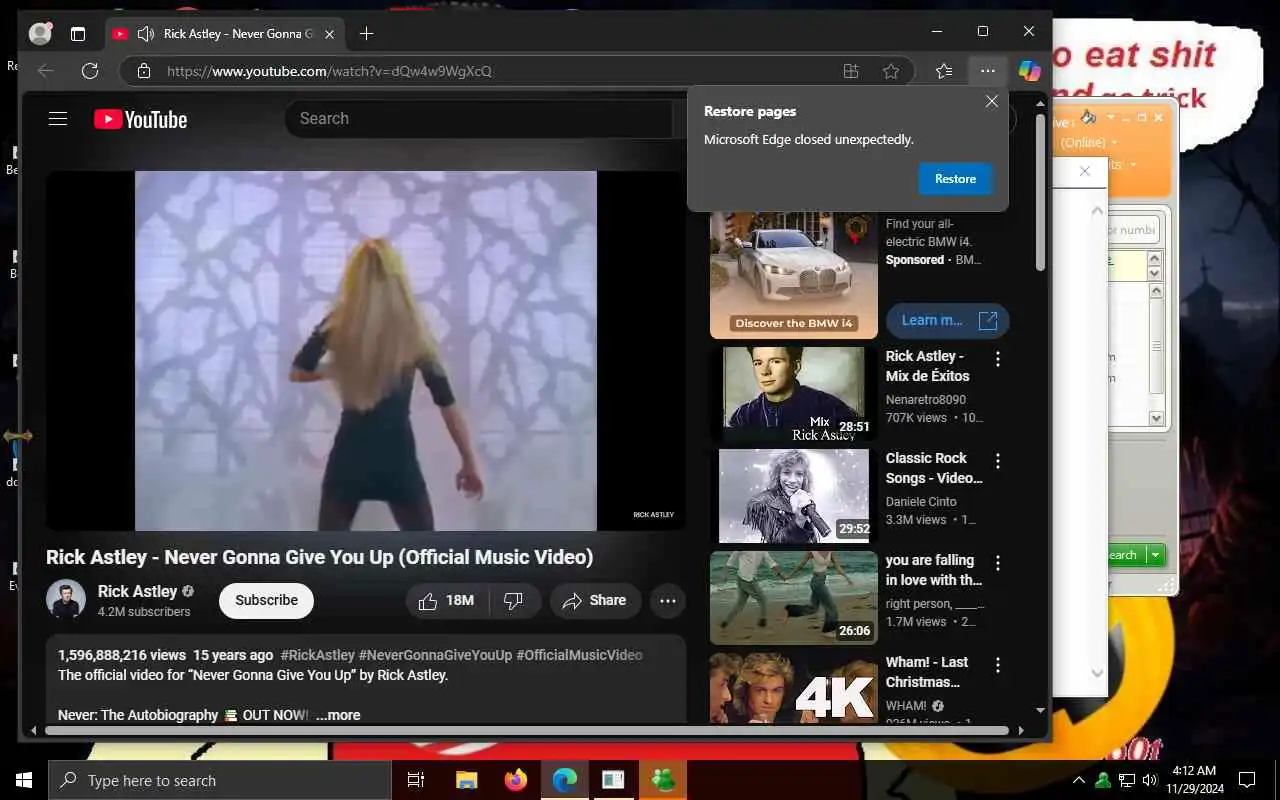The width and height of the screenshot is (1280, 800).
Task: Click the page horizontal scrollbar
Action: pos(527,731)
